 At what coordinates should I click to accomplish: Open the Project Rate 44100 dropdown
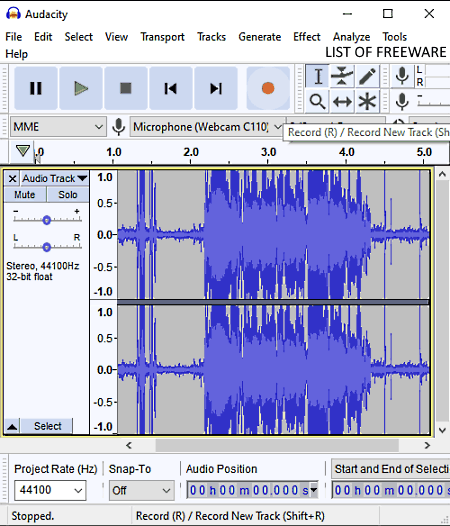[x=50, y=490]
